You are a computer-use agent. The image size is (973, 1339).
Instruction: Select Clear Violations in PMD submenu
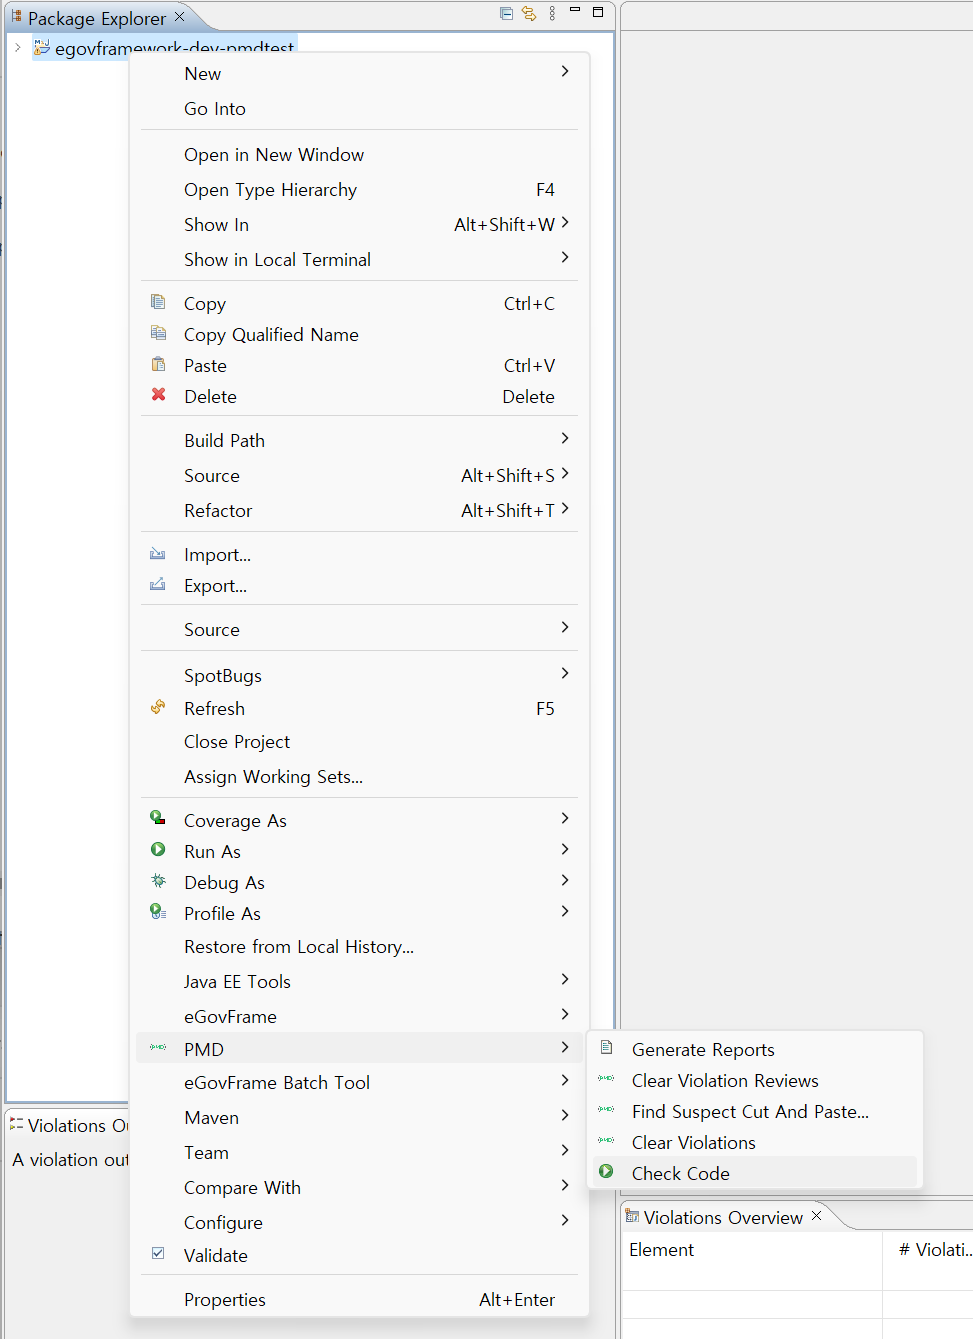pyautogui.click(x=693, y=1142)
